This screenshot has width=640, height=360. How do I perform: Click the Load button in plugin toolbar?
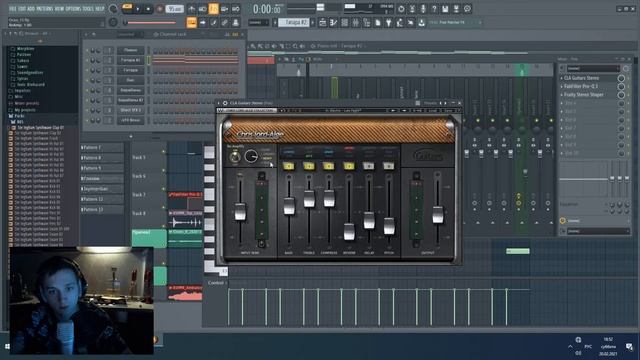pos(433,110)
